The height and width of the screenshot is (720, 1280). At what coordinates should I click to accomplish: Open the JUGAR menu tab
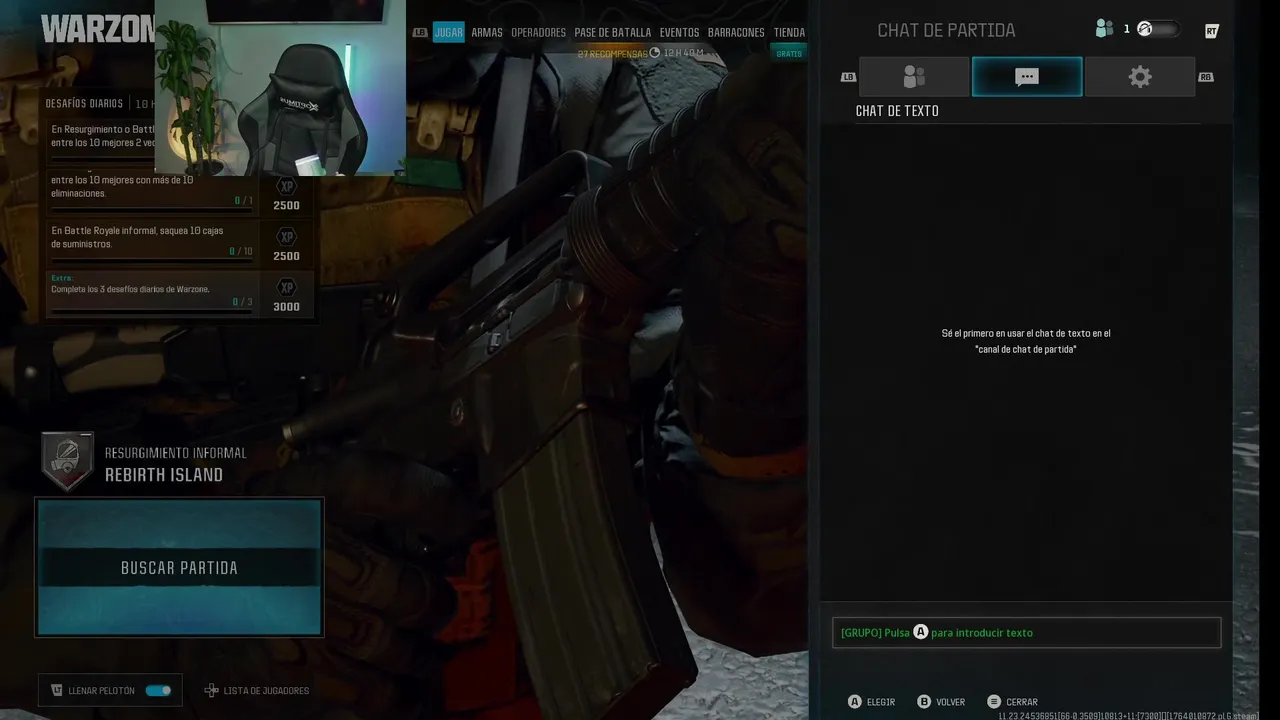(x=449, y=33)
